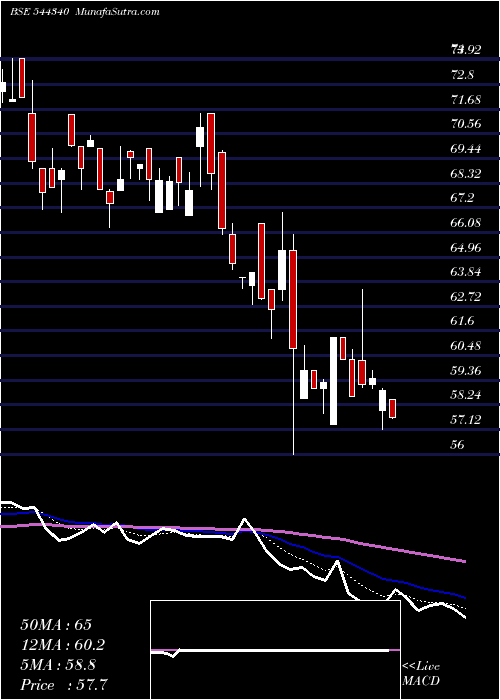Select the 62.72 price axis label
500x700 pixels.
pyautogui.click(x=467, y=296)
